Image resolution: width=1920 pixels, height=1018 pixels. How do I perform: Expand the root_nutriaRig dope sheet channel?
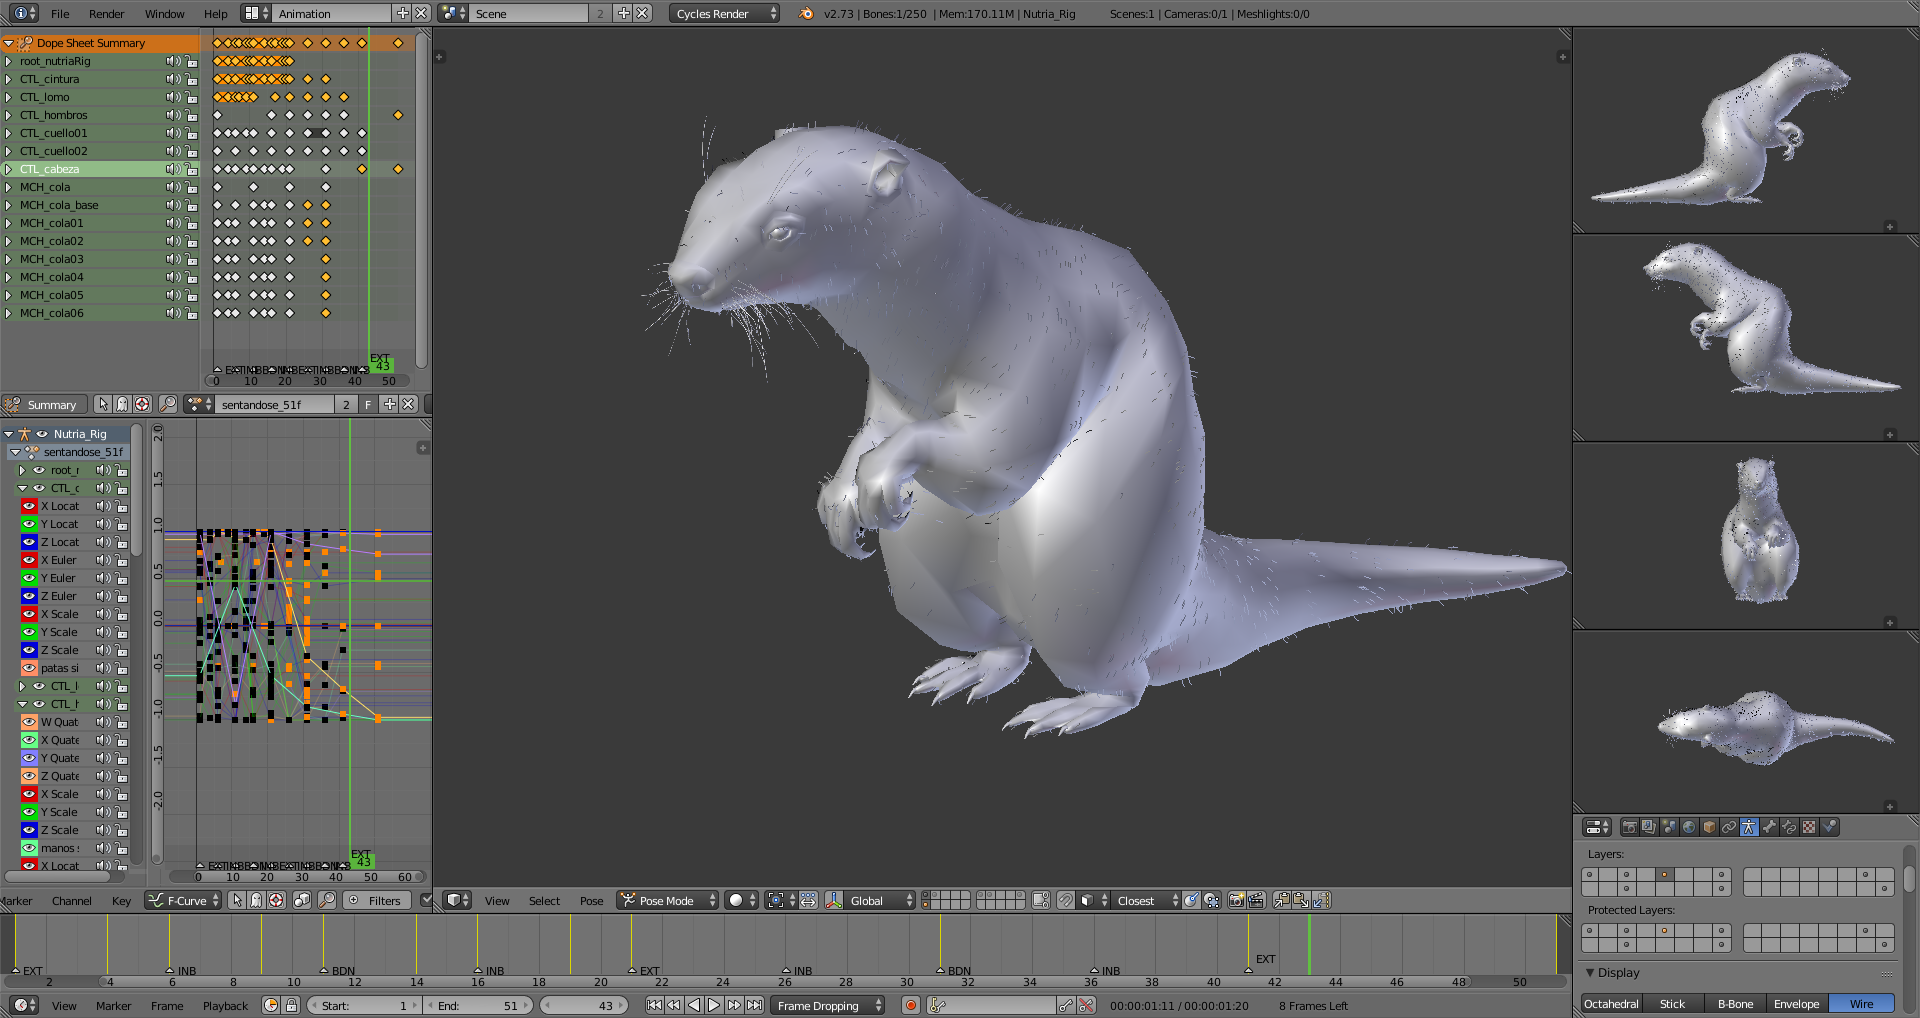click(x=9, y=61)
